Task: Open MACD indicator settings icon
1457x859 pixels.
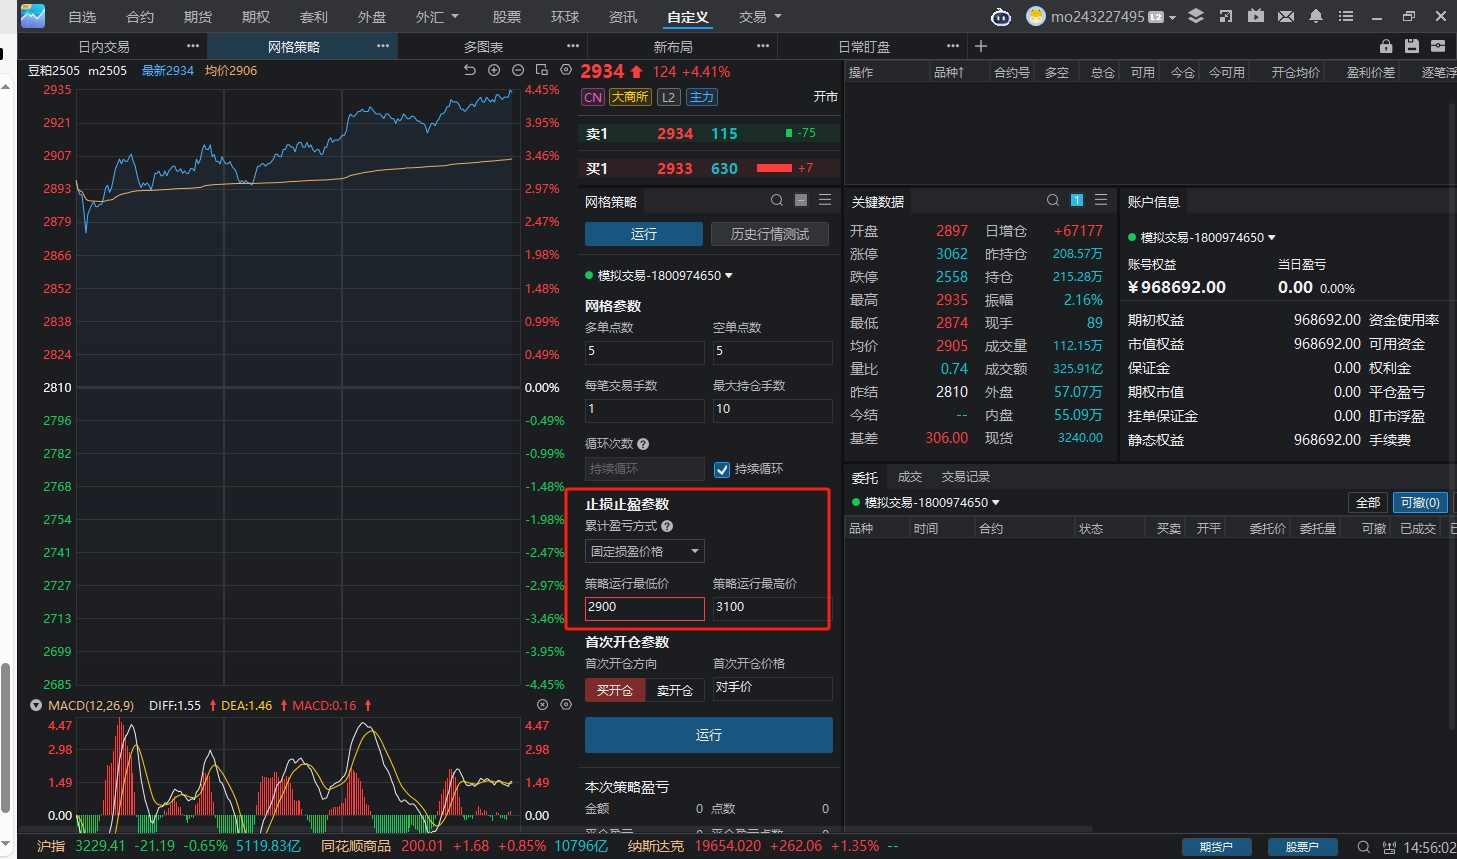Action: (566, 705)
